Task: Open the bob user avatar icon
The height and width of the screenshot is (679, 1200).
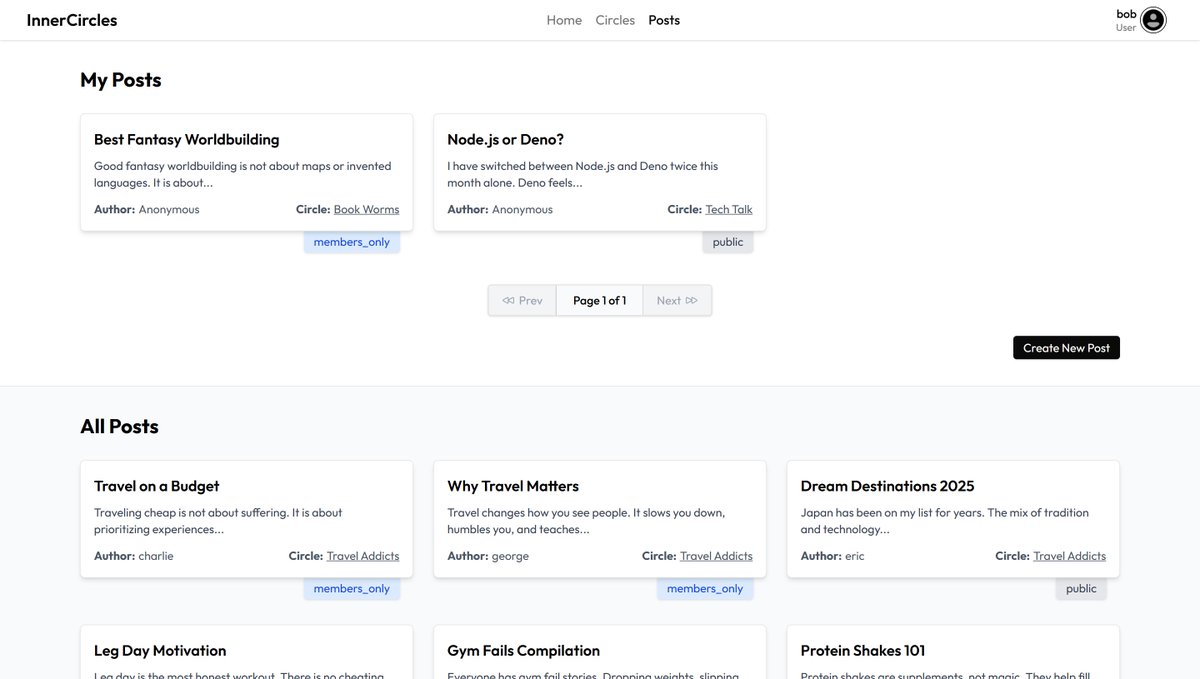Action: 1153,20
